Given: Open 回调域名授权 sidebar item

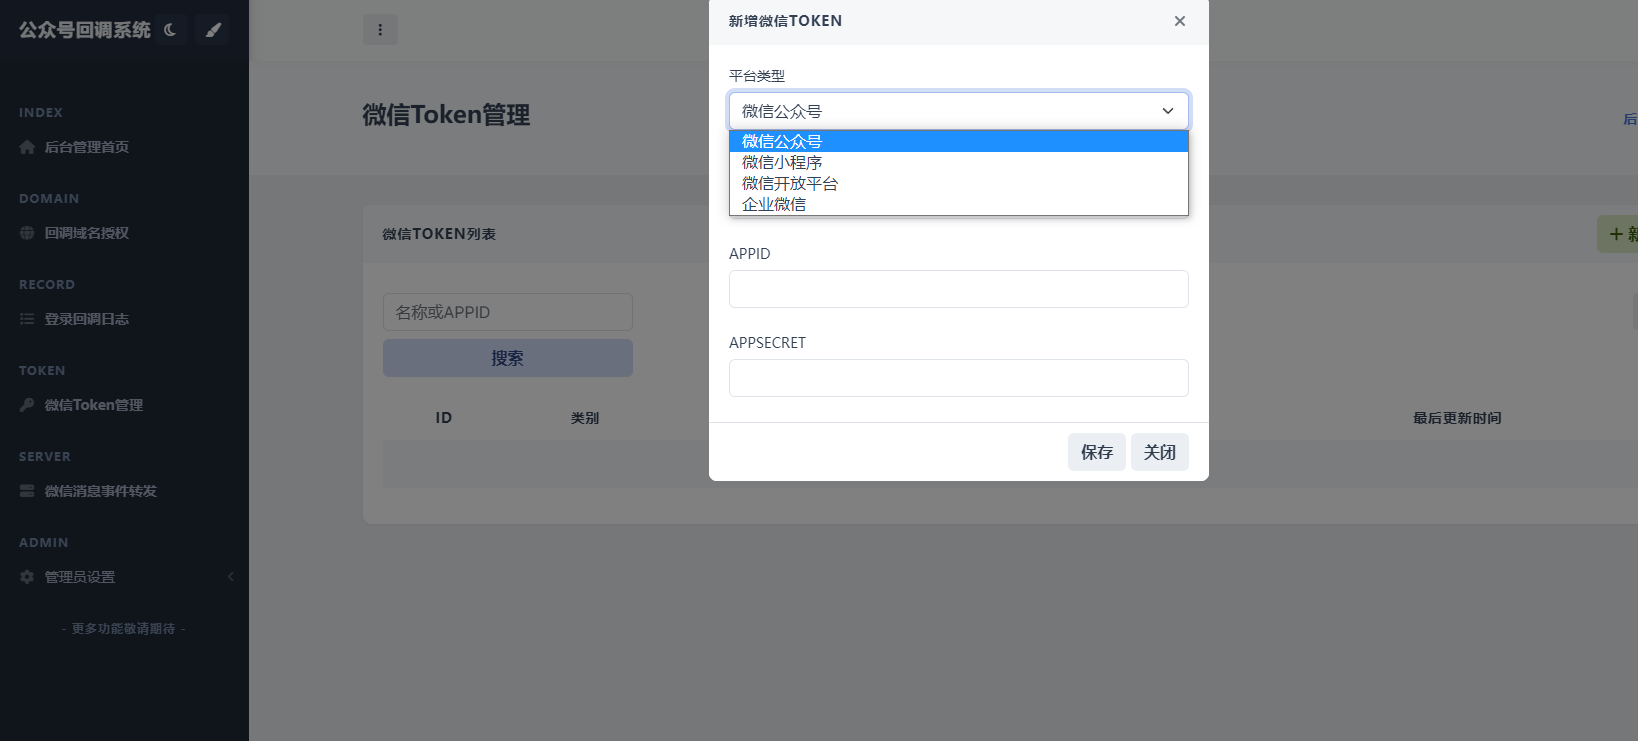Looking at the screenshot, I should 86,233.
